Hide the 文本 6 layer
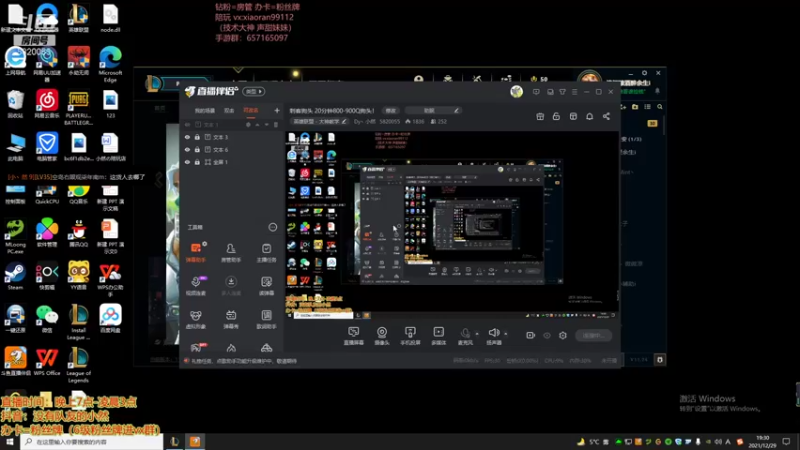The image size is (800, 450). point(187,149)
